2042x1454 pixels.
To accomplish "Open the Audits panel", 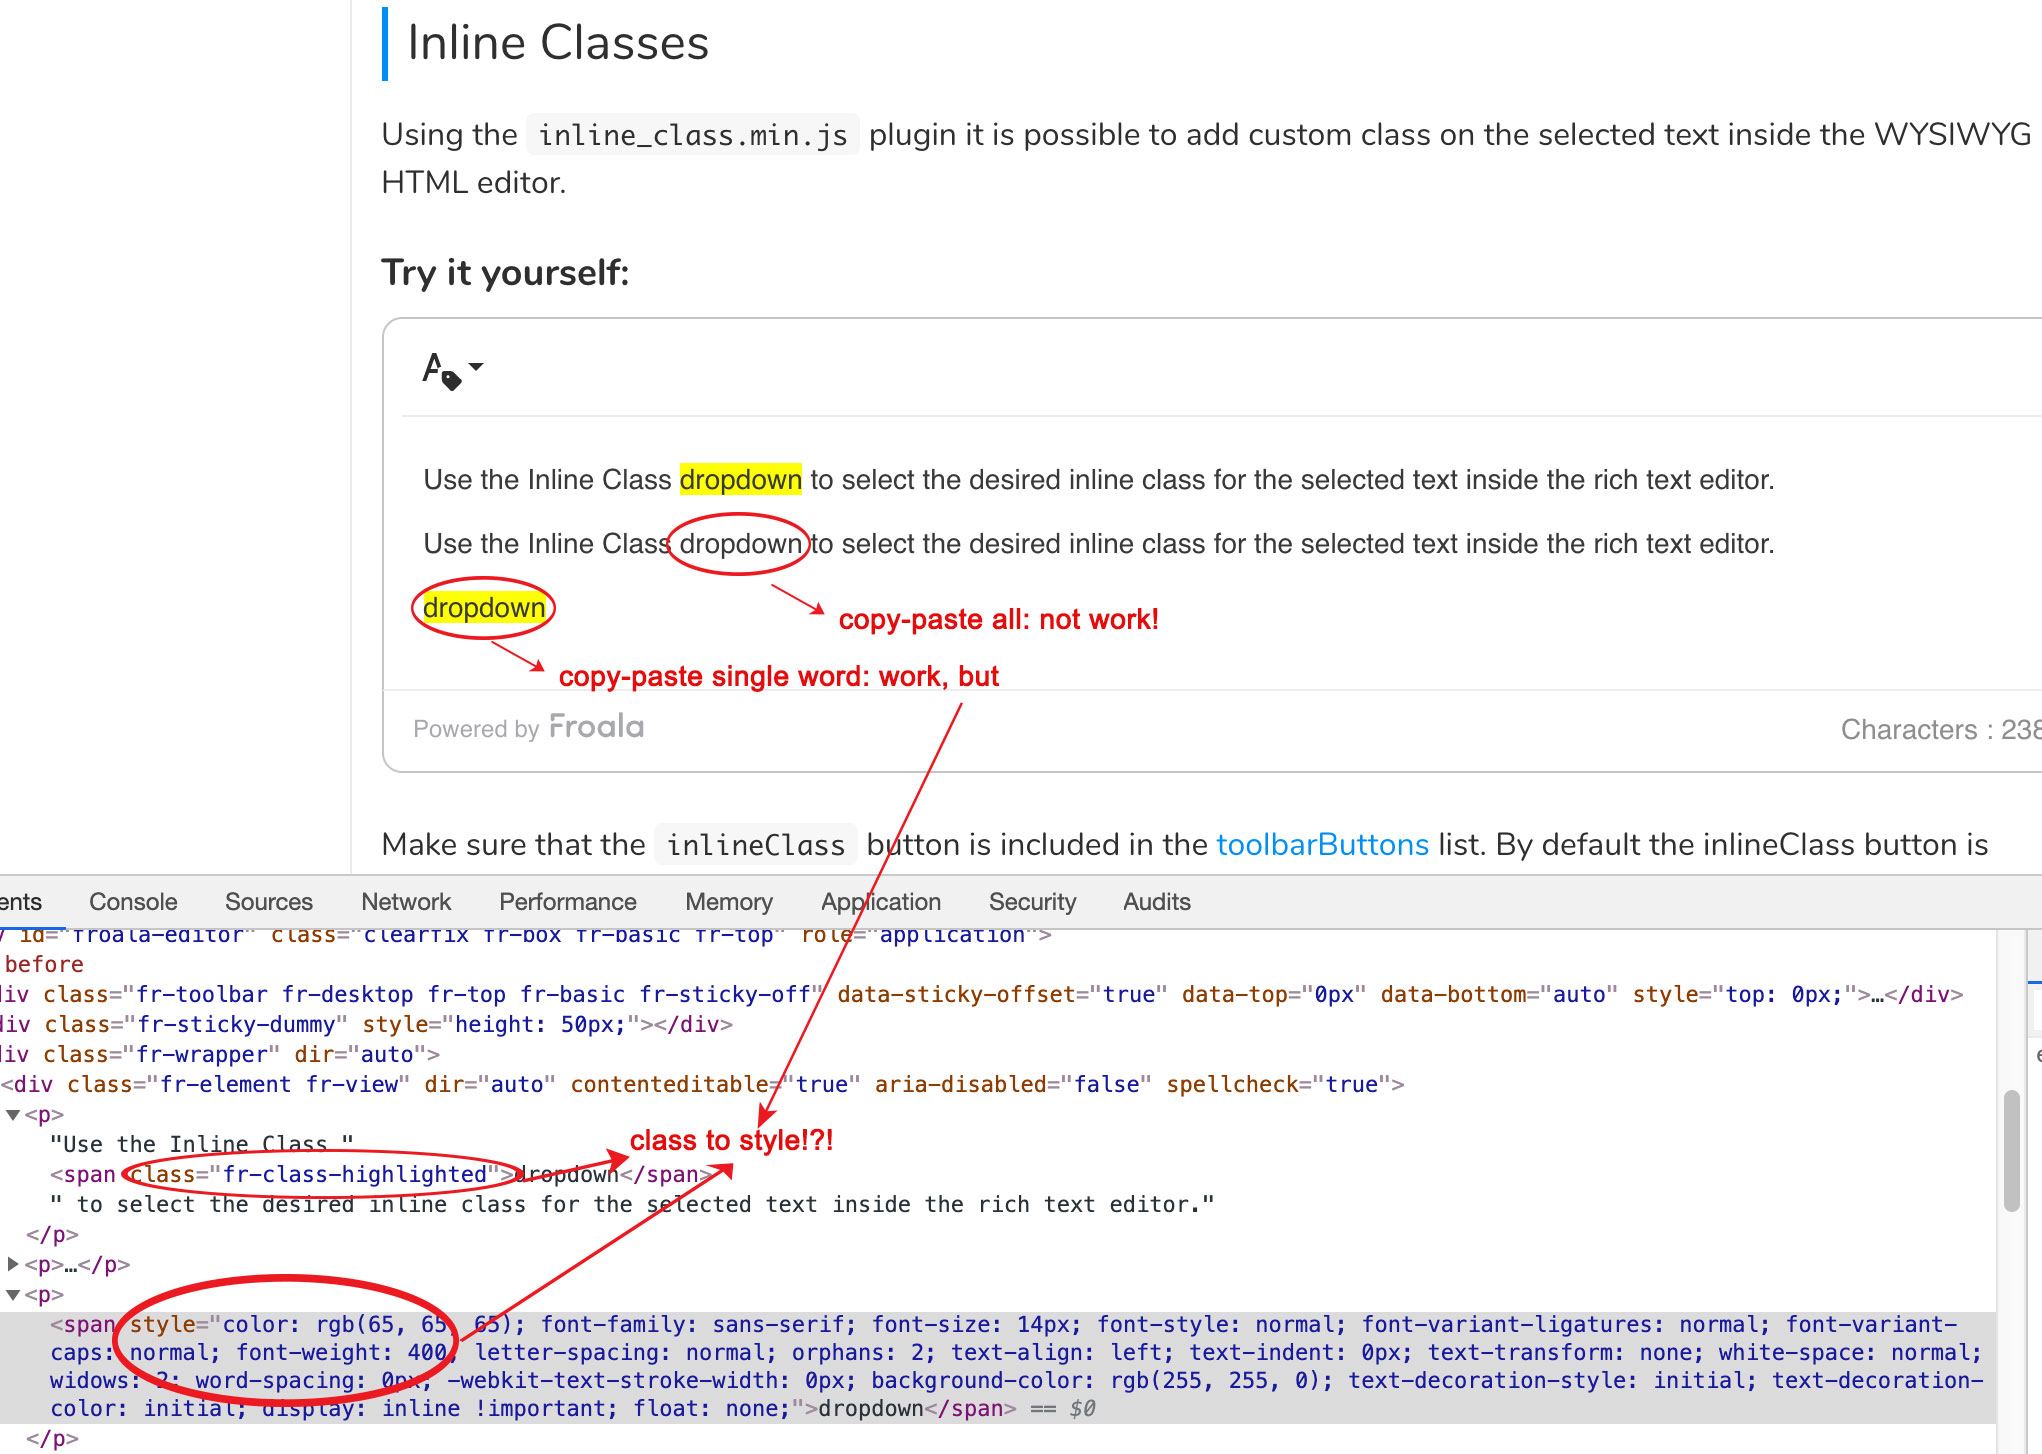I will [x=1156, y=901].
